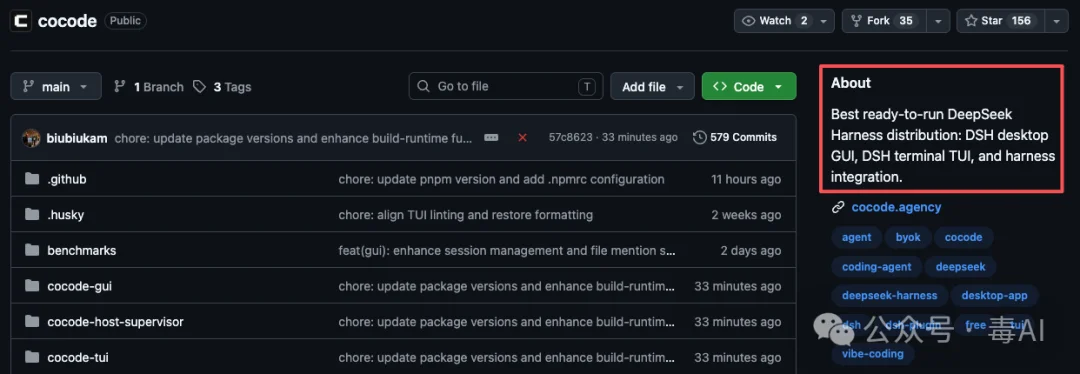Open the .husky folder

coord(65,215)
